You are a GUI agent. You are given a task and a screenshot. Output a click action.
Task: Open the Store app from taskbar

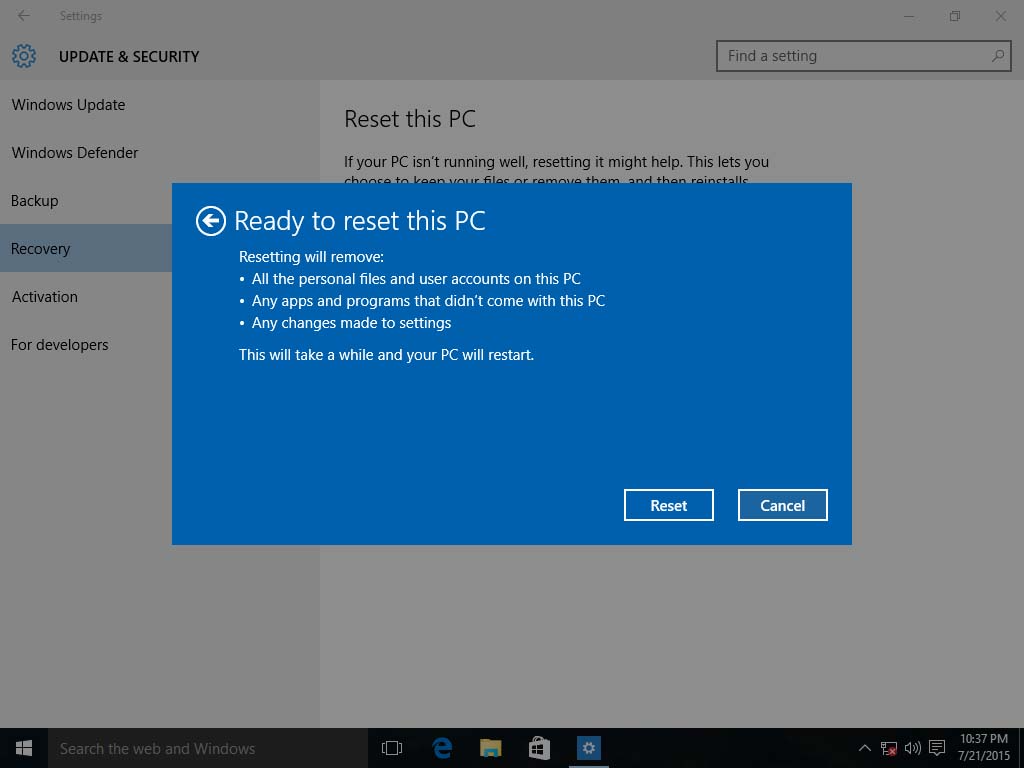coord(539,748)
